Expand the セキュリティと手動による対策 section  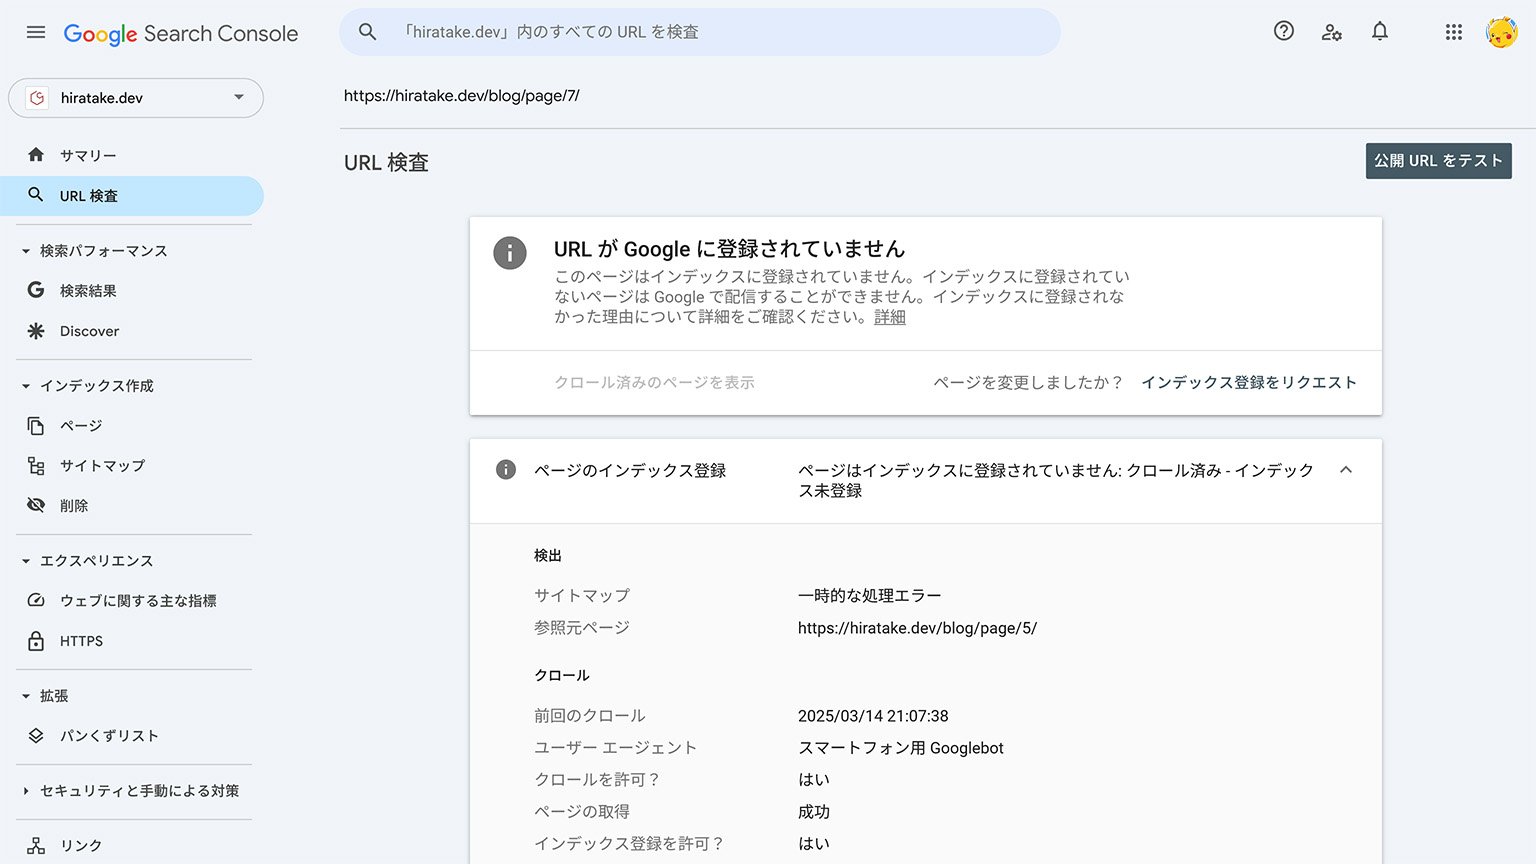point(26,791)
